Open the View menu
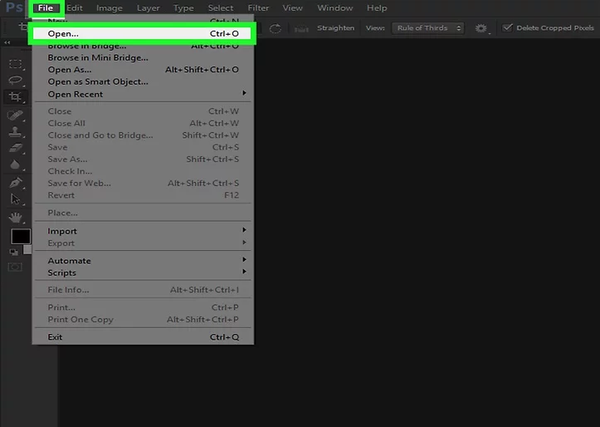The image size is (600, 427). coord(292,8)
